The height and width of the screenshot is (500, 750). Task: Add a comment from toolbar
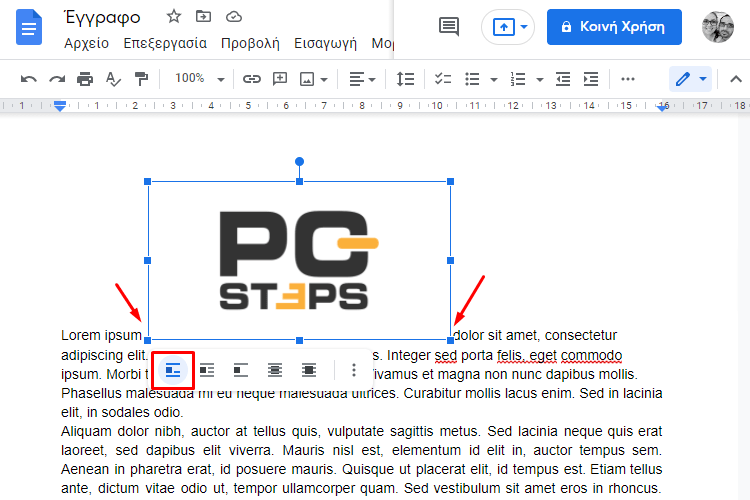click(x=280, y=79)
